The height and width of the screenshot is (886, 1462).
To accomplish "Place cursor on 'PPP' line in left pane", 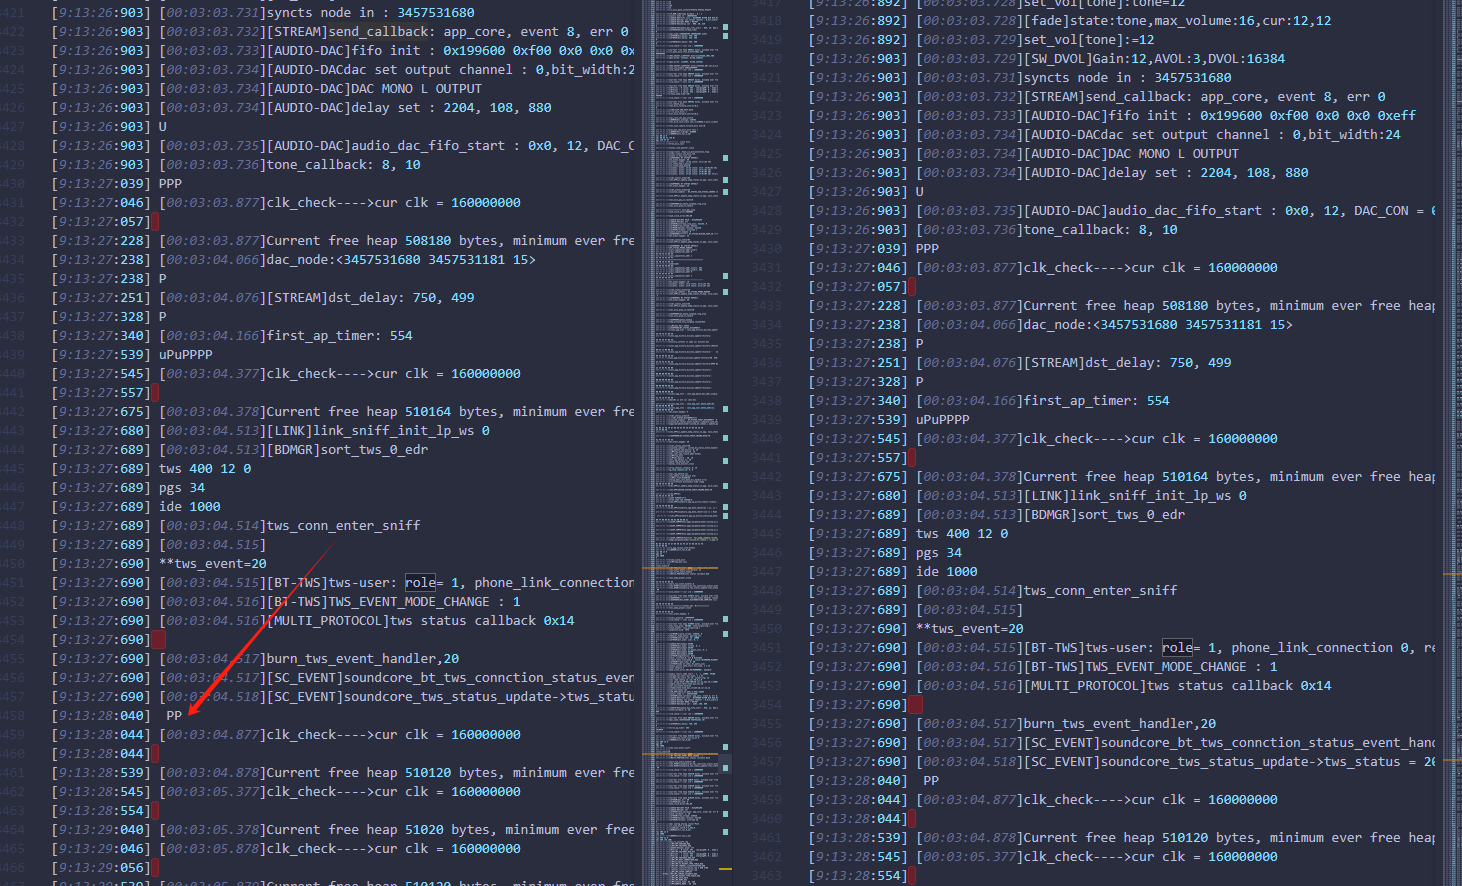I will pyautogui.click(x=170, y=183).
